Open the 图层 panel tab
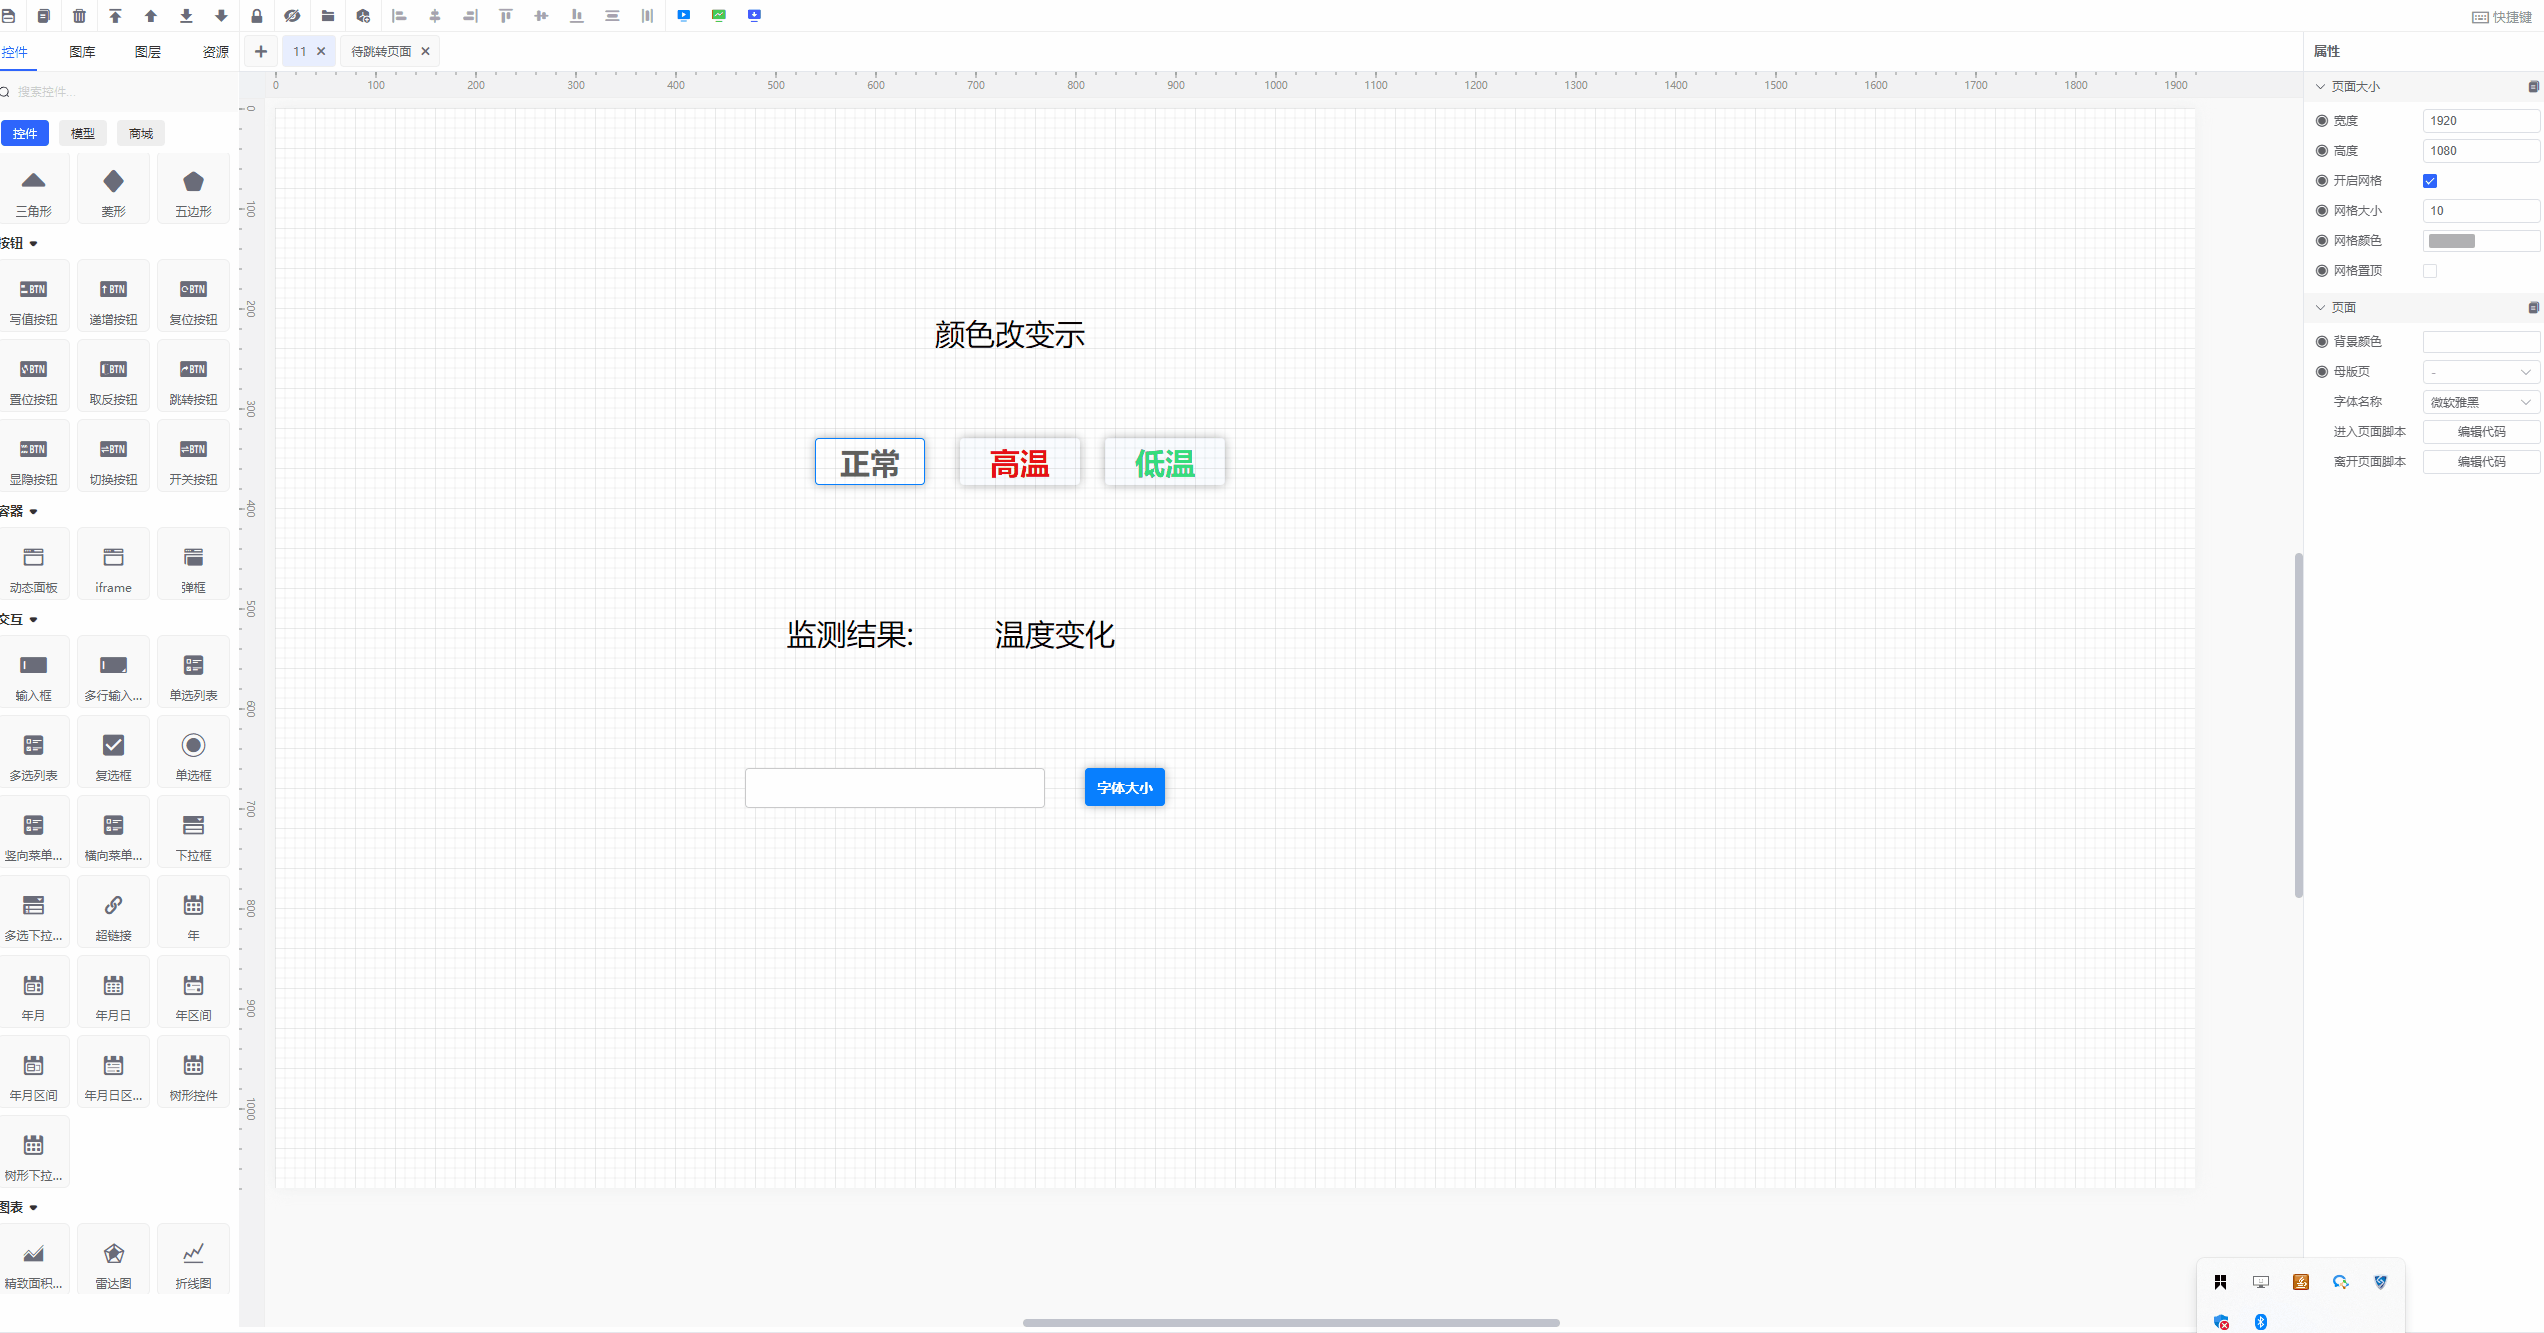The image size is (2544, 1333). click(147, 51)
